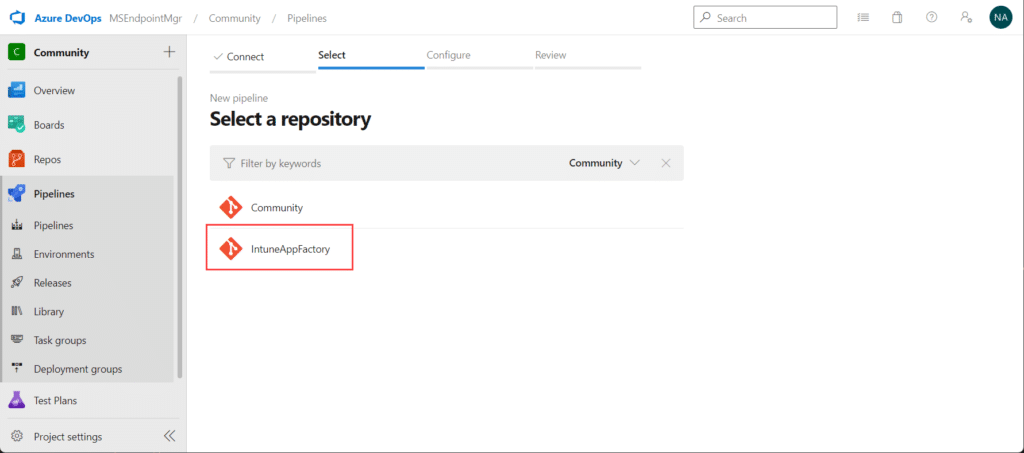Click the Task groups icon

click(x=18, y=340)
